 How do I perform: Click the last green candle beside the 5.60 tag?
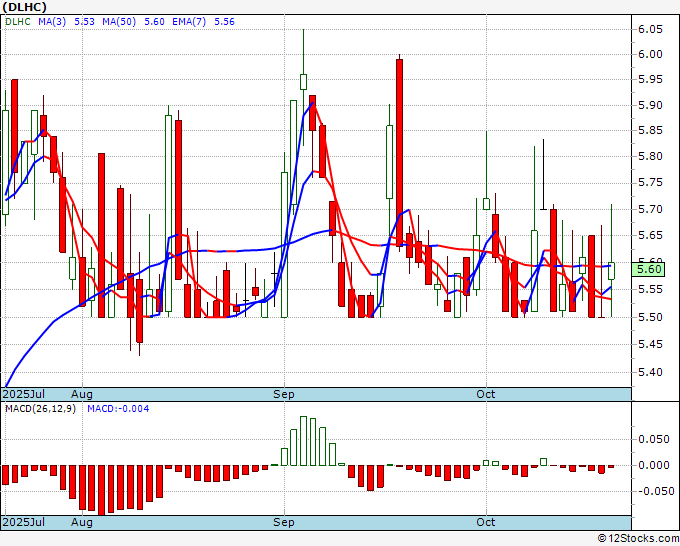tap(611, 271)
